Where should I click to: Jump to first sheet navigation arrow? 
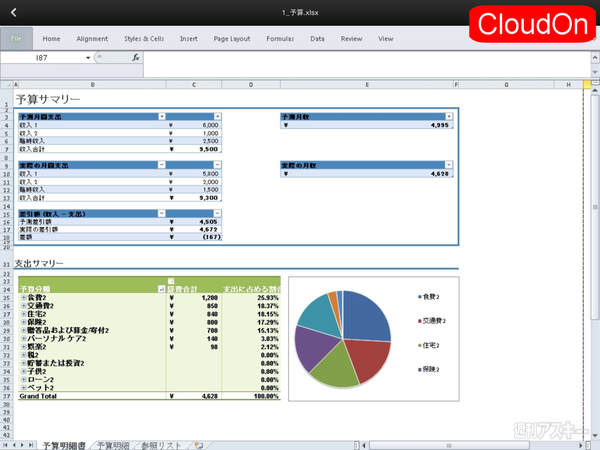5,445
